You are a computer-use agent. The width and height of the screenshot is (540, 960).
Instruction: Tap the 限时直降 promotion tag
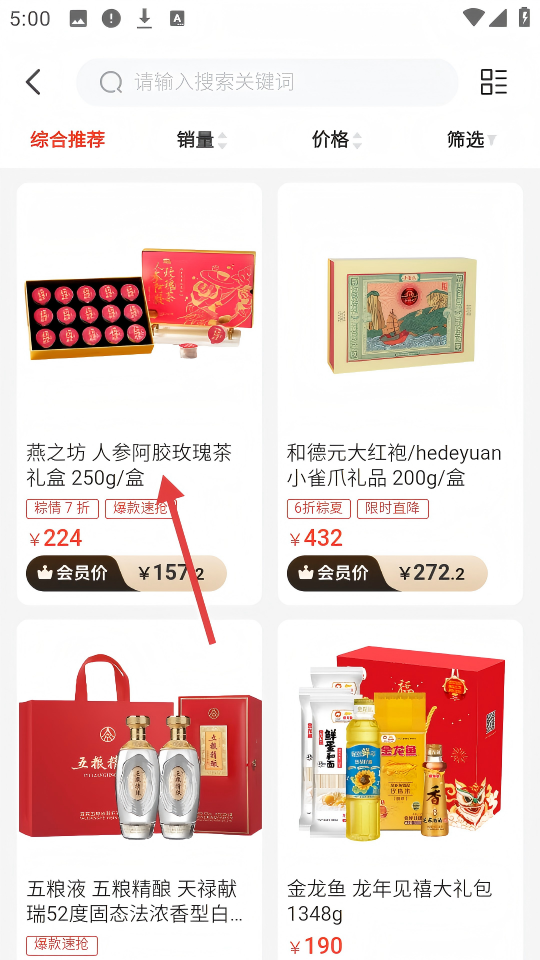tap(393, 509)
